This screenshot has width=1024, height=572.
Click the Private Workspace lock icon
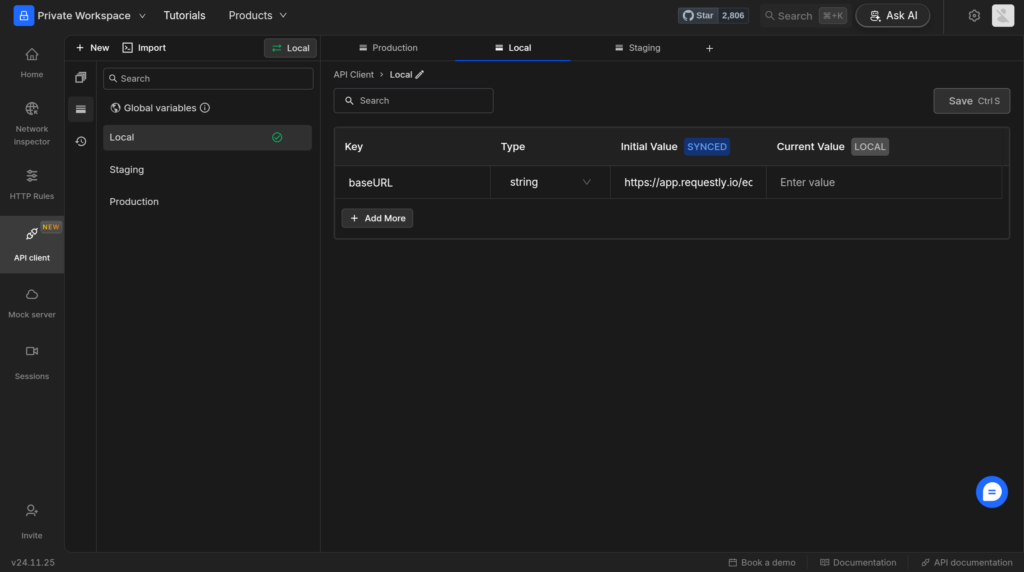point(24,15)
